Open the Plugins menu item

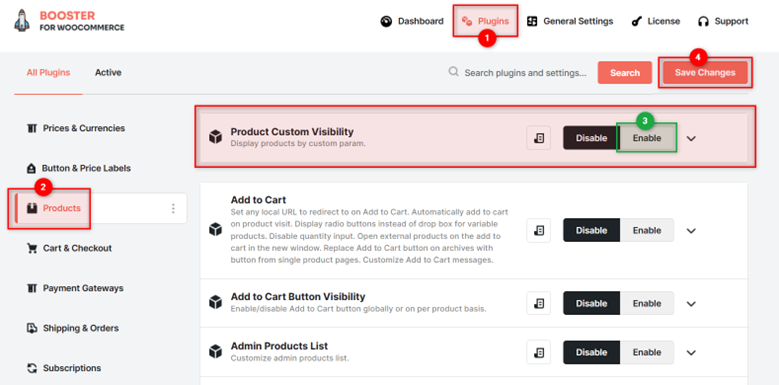tap(485, 21)
